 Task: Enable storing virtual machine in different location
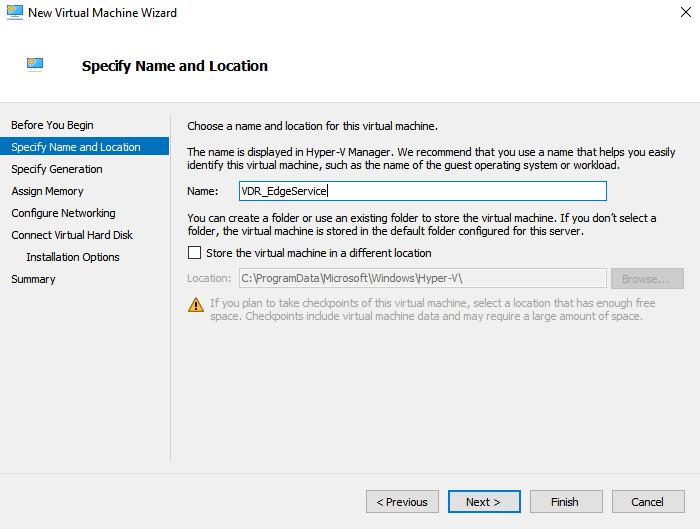click(x=194, y=253)
